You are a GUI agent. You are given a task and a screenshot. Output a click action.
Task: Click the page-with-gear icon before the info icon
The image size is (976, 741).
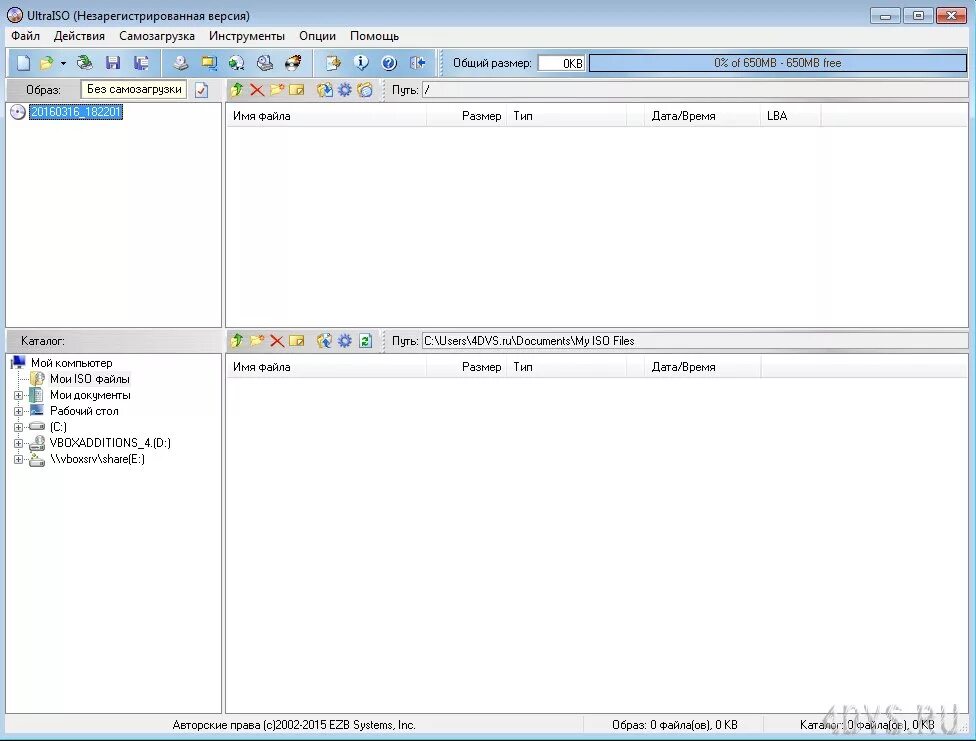coord(333,63)
